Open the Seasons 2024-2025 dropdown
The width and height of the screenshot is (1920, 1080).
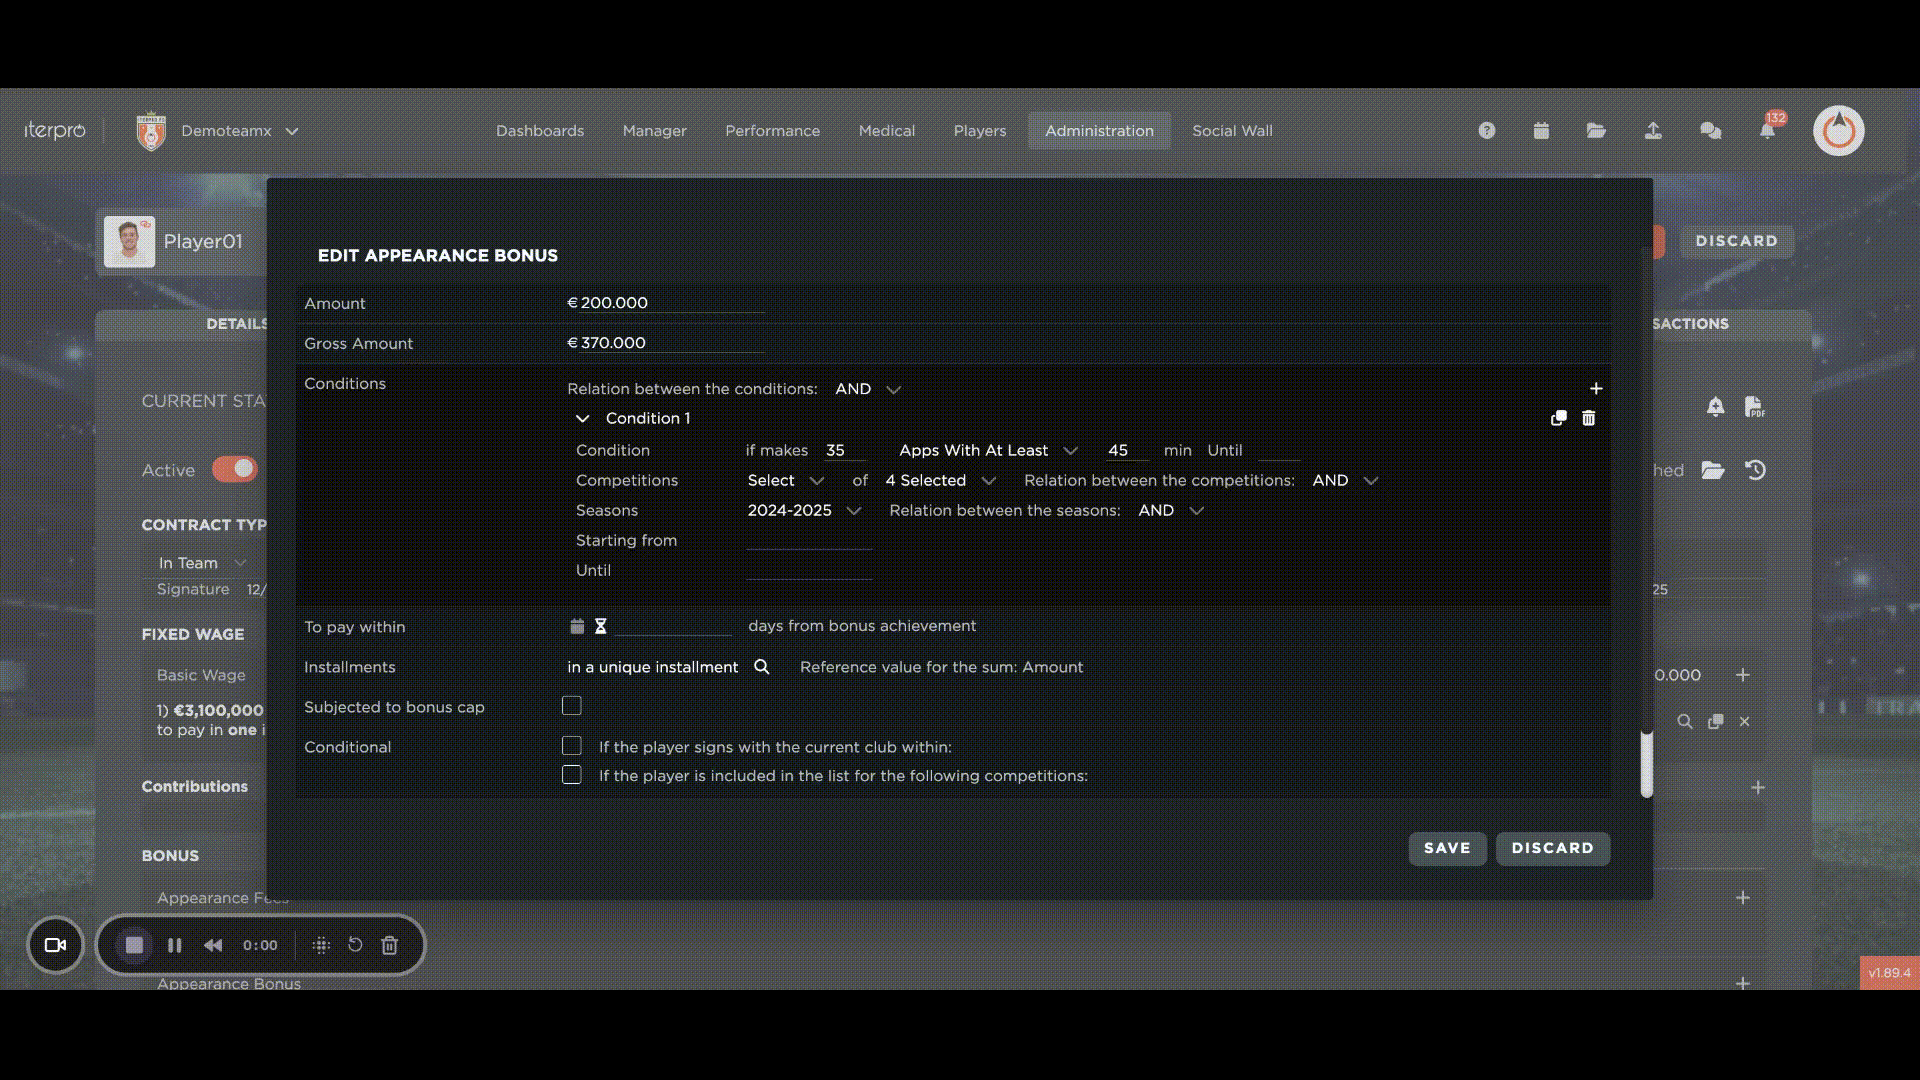point(804,510)
